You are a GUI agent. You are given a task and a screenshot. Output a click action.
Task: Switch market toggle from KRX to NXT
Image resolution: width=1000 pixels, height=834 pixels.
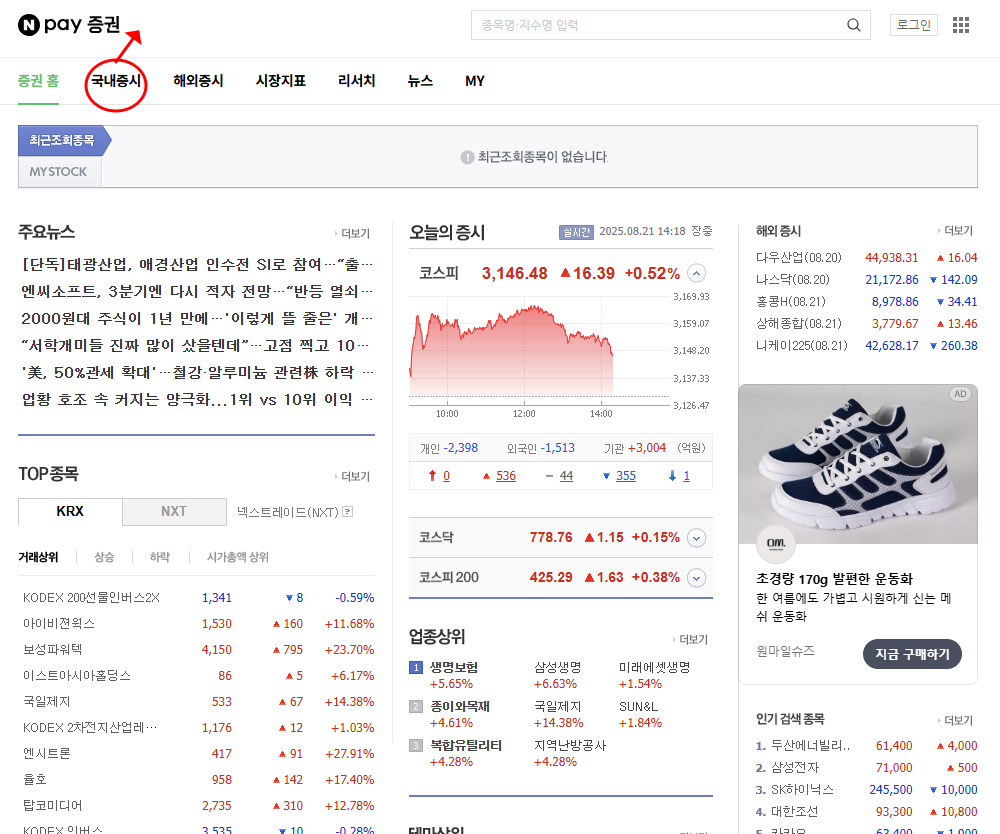pos(174,511)
